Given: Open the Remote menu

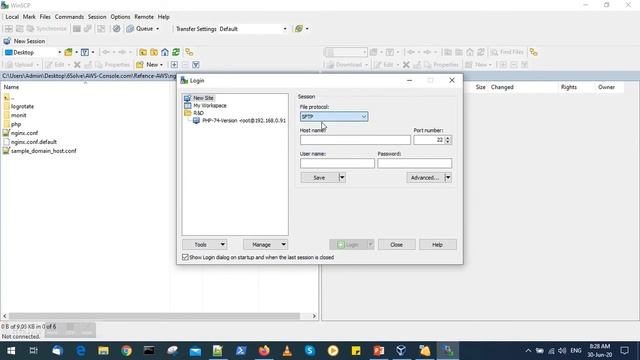Looking at the screenshot, I should click(x=144, y=17).
